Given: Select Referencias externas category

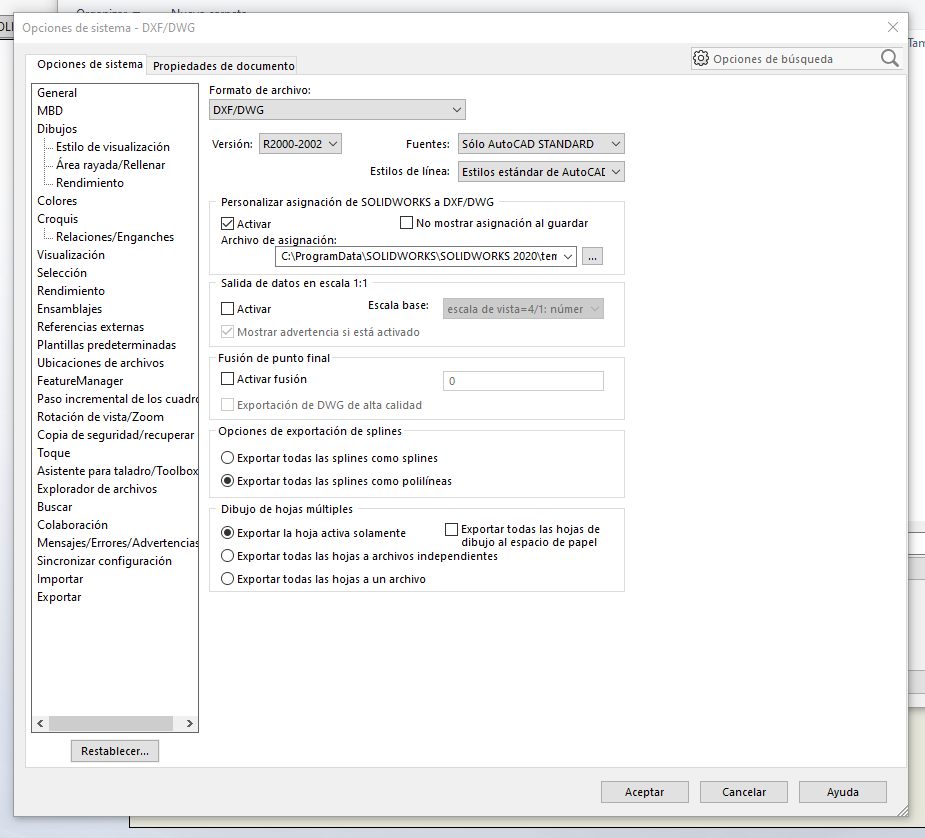Looking at the screenshot, I should [90, 327].
